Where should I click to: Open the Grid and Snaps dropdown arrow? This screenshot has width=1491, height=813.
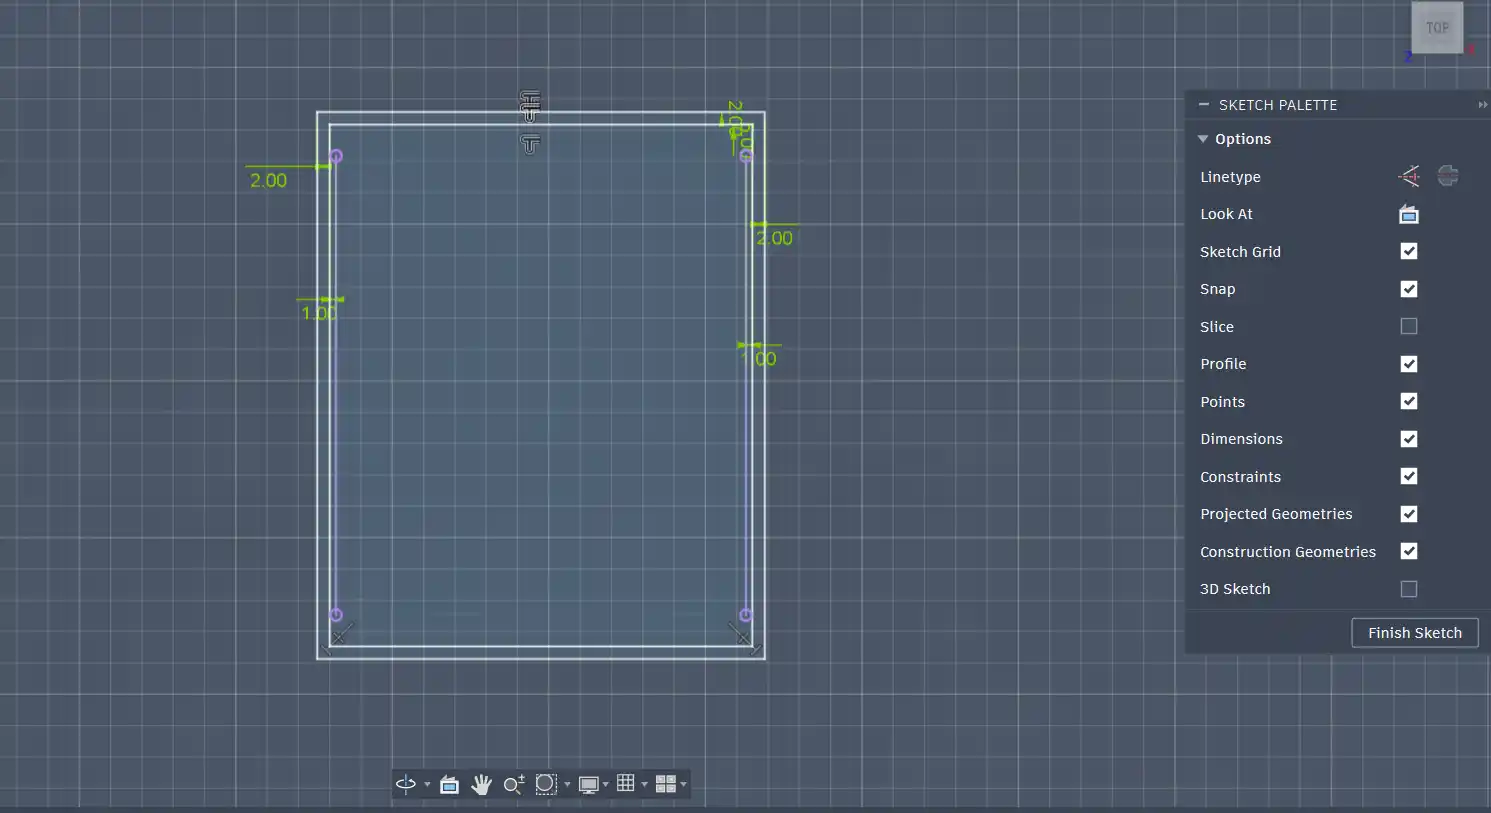click(644, 784)
